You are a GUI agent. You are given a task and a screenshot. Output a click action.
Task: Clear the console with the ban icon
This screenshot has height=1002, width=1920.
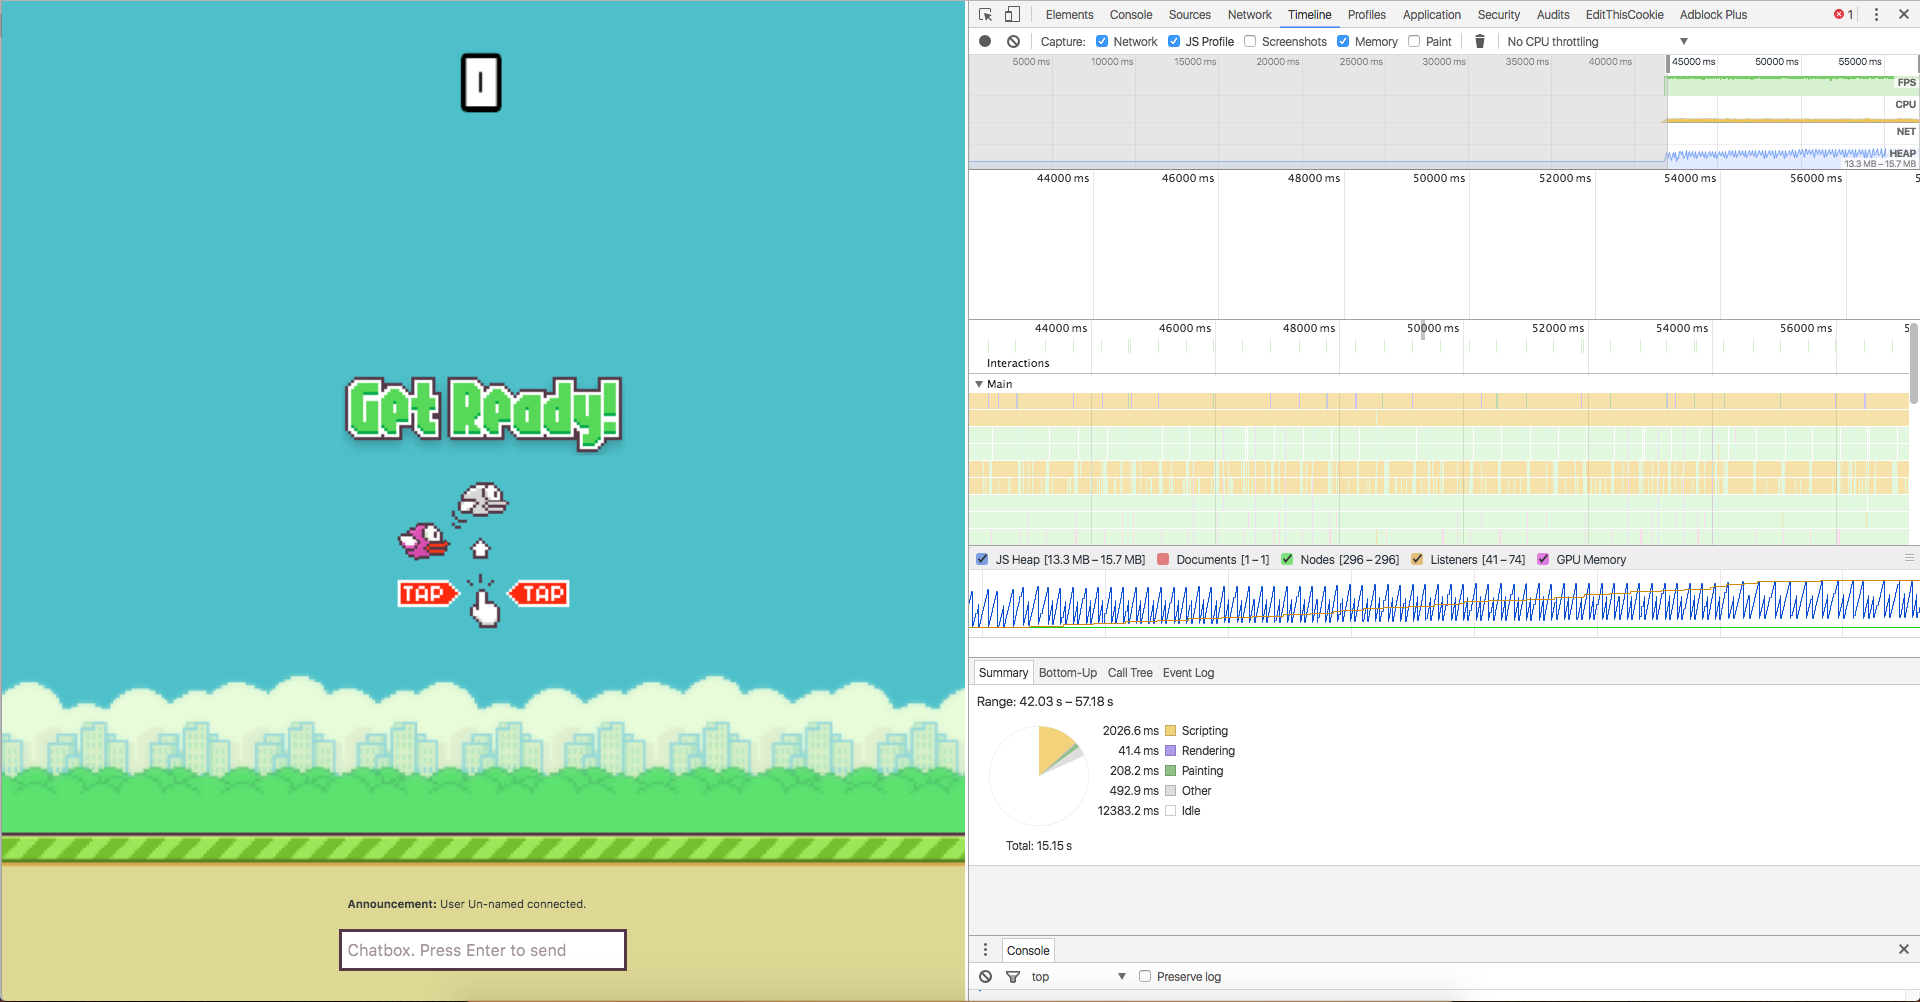986,976
